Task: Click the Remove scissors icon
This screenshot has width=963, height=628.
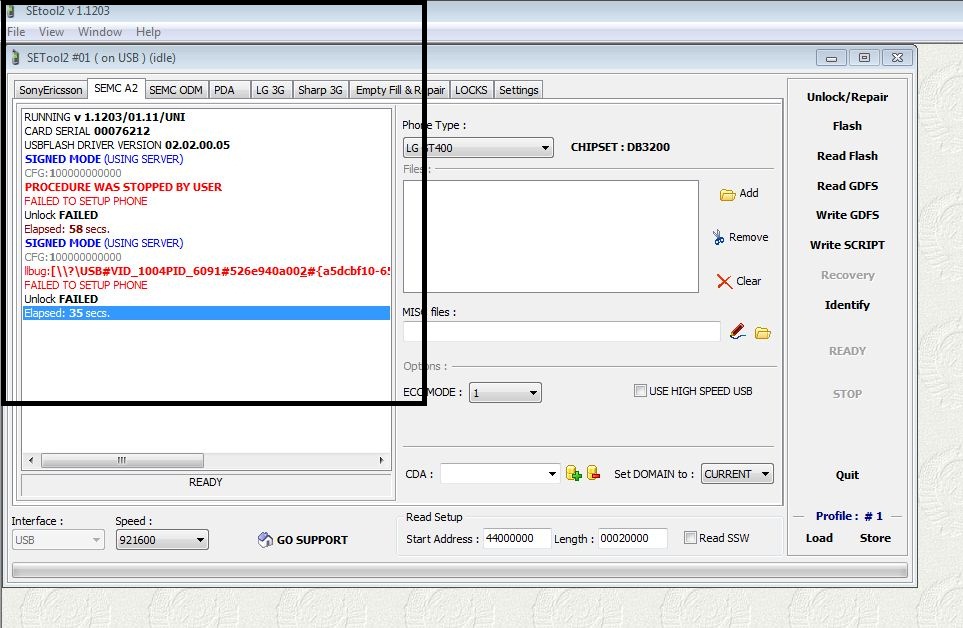Action: point(719,237)
